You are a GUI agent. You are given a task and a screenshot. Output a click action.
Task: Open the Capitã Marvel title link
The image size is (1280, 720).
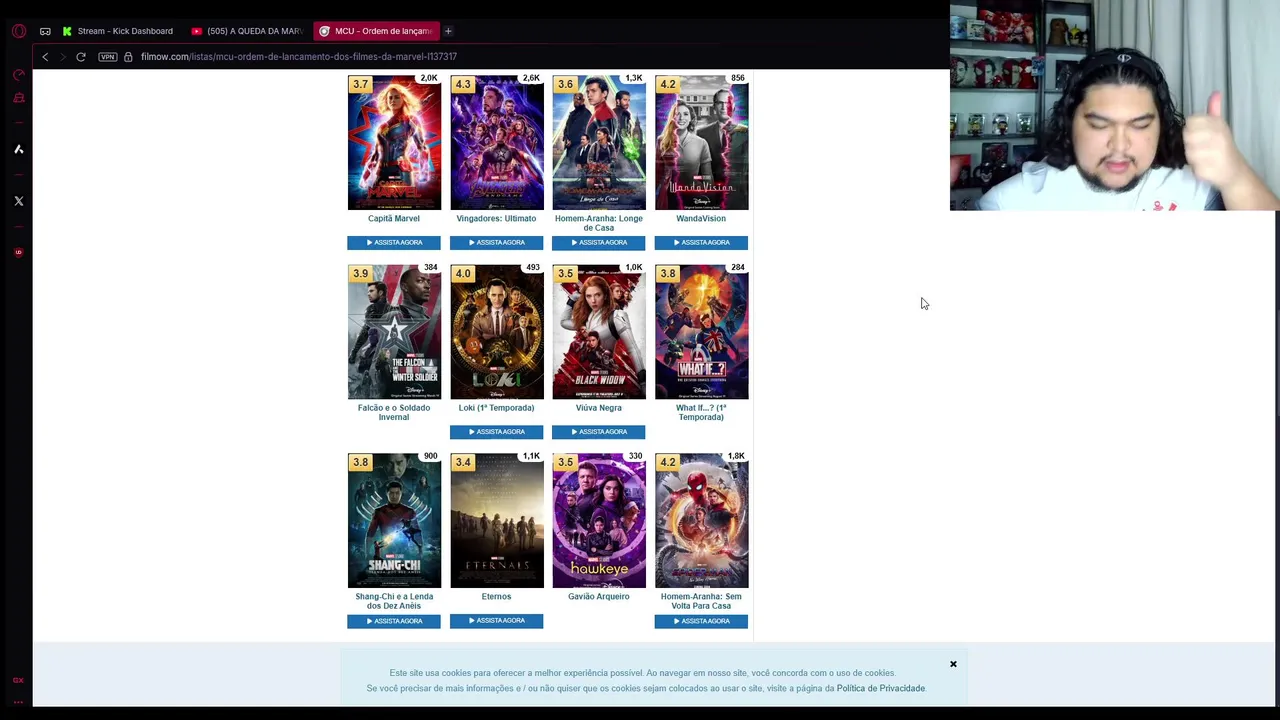tap(394, 218)
